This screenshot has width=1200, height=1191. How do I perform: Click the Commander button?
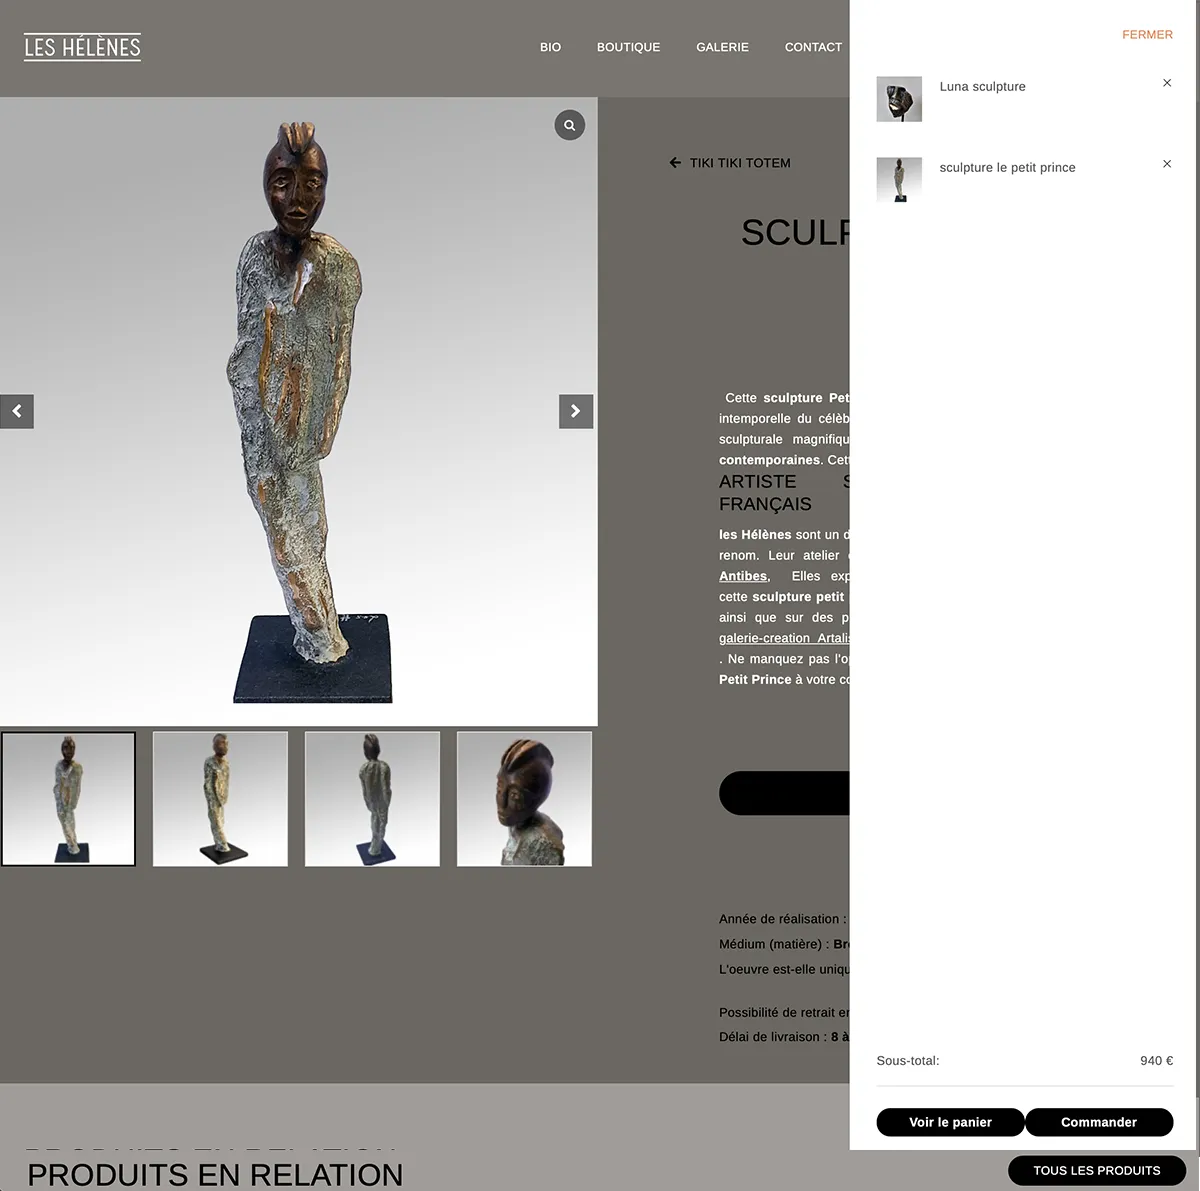1099,1122
